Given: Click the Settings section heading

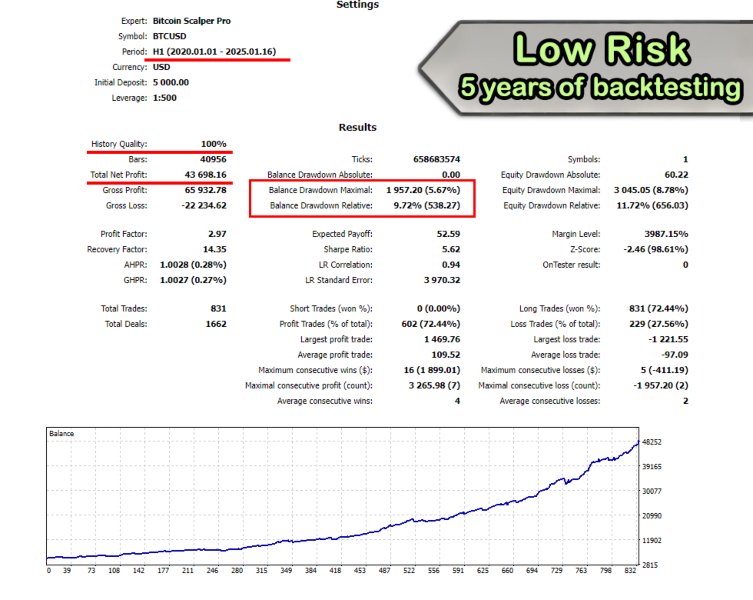Looking at the screenshot, I should (x=357, y=4).
